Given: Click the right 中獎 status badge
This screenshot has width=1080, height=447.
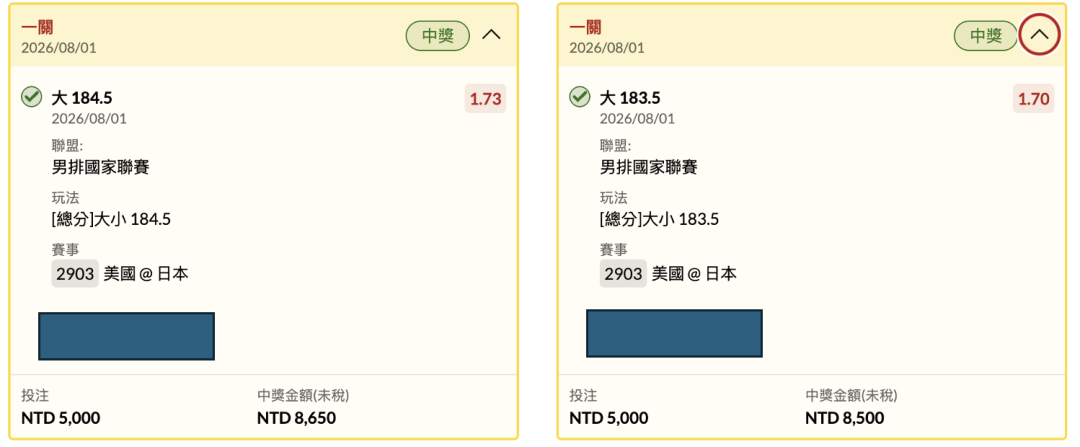Looking at the screenshot, I should click(986, 36).
